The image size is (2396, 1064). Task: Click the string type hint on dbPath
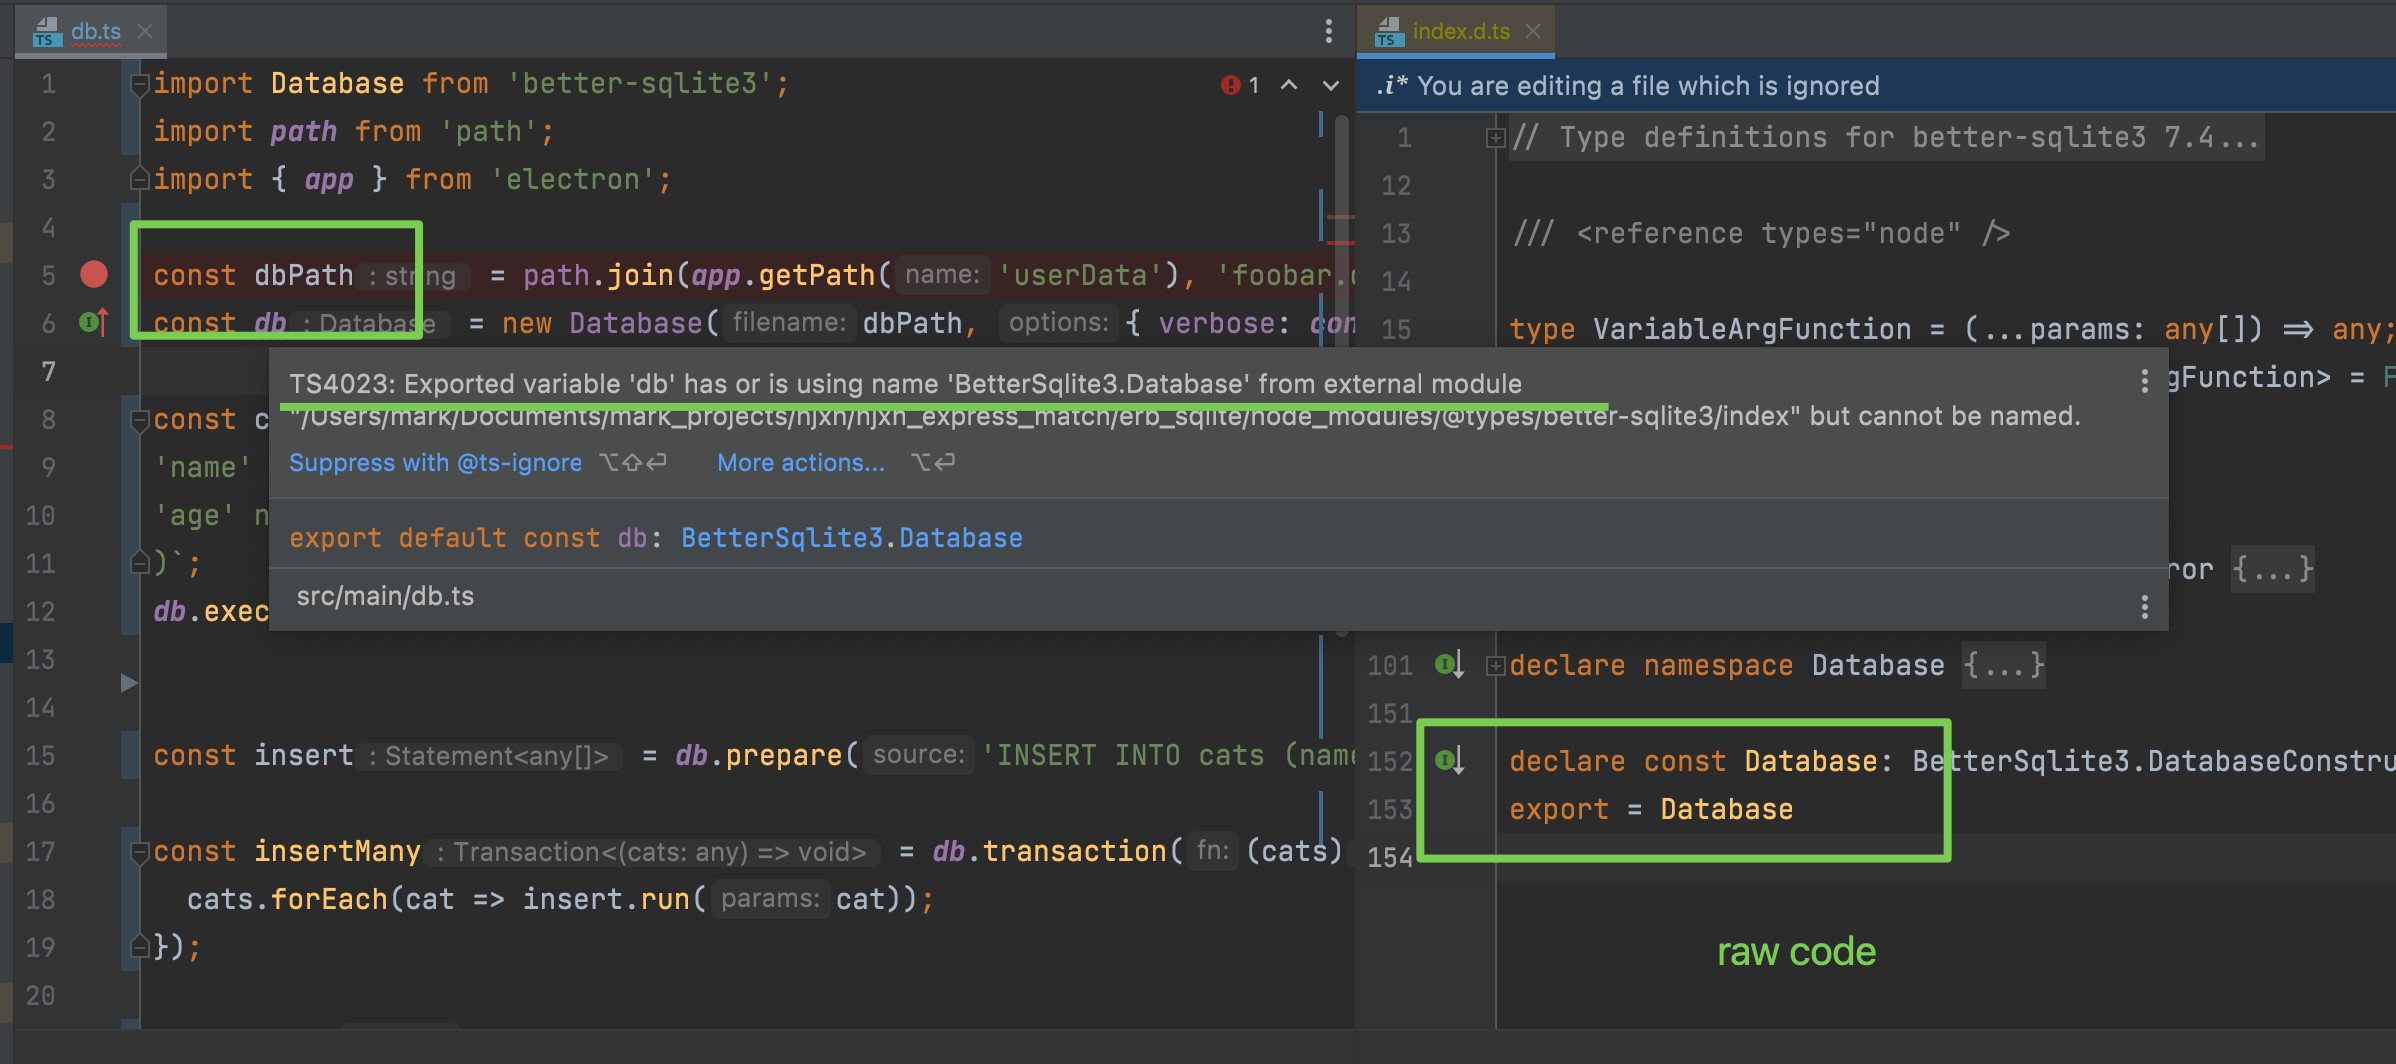[412, 276]
